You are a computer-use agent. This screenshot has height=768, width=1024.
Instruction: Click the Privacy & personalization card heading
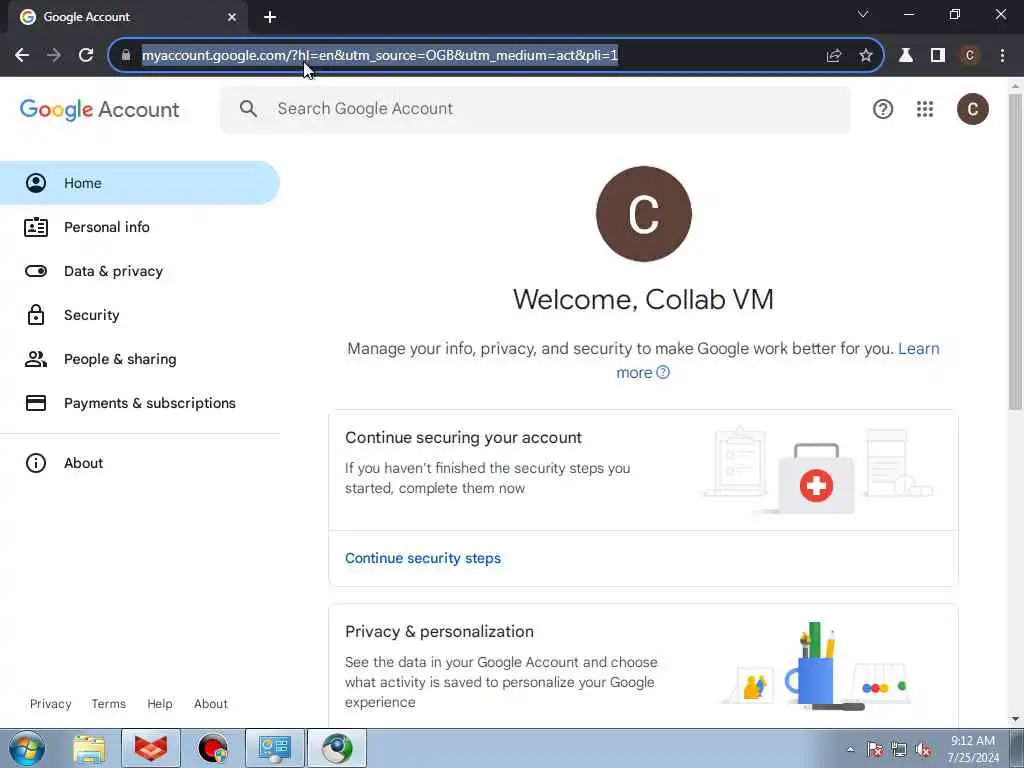(x=439, y=632)
